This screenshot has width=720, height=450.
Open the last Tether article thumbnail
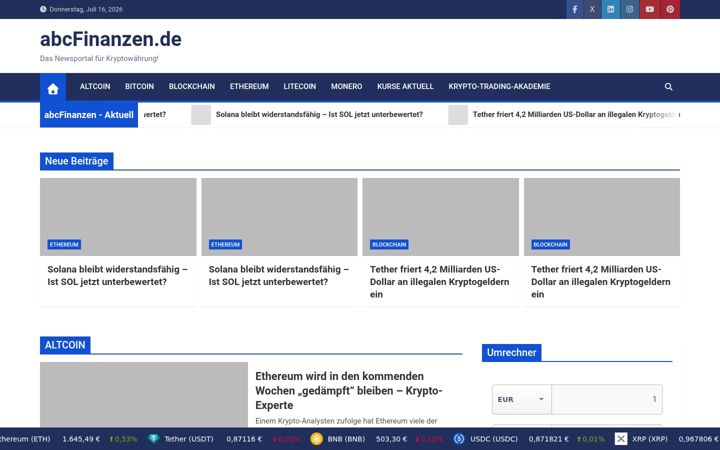(x=602, y=217)
